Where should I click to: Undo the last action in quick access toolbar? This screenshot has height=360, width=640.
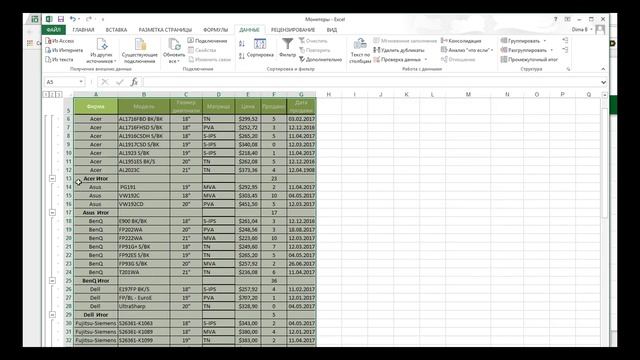click(x=73, y=19)
